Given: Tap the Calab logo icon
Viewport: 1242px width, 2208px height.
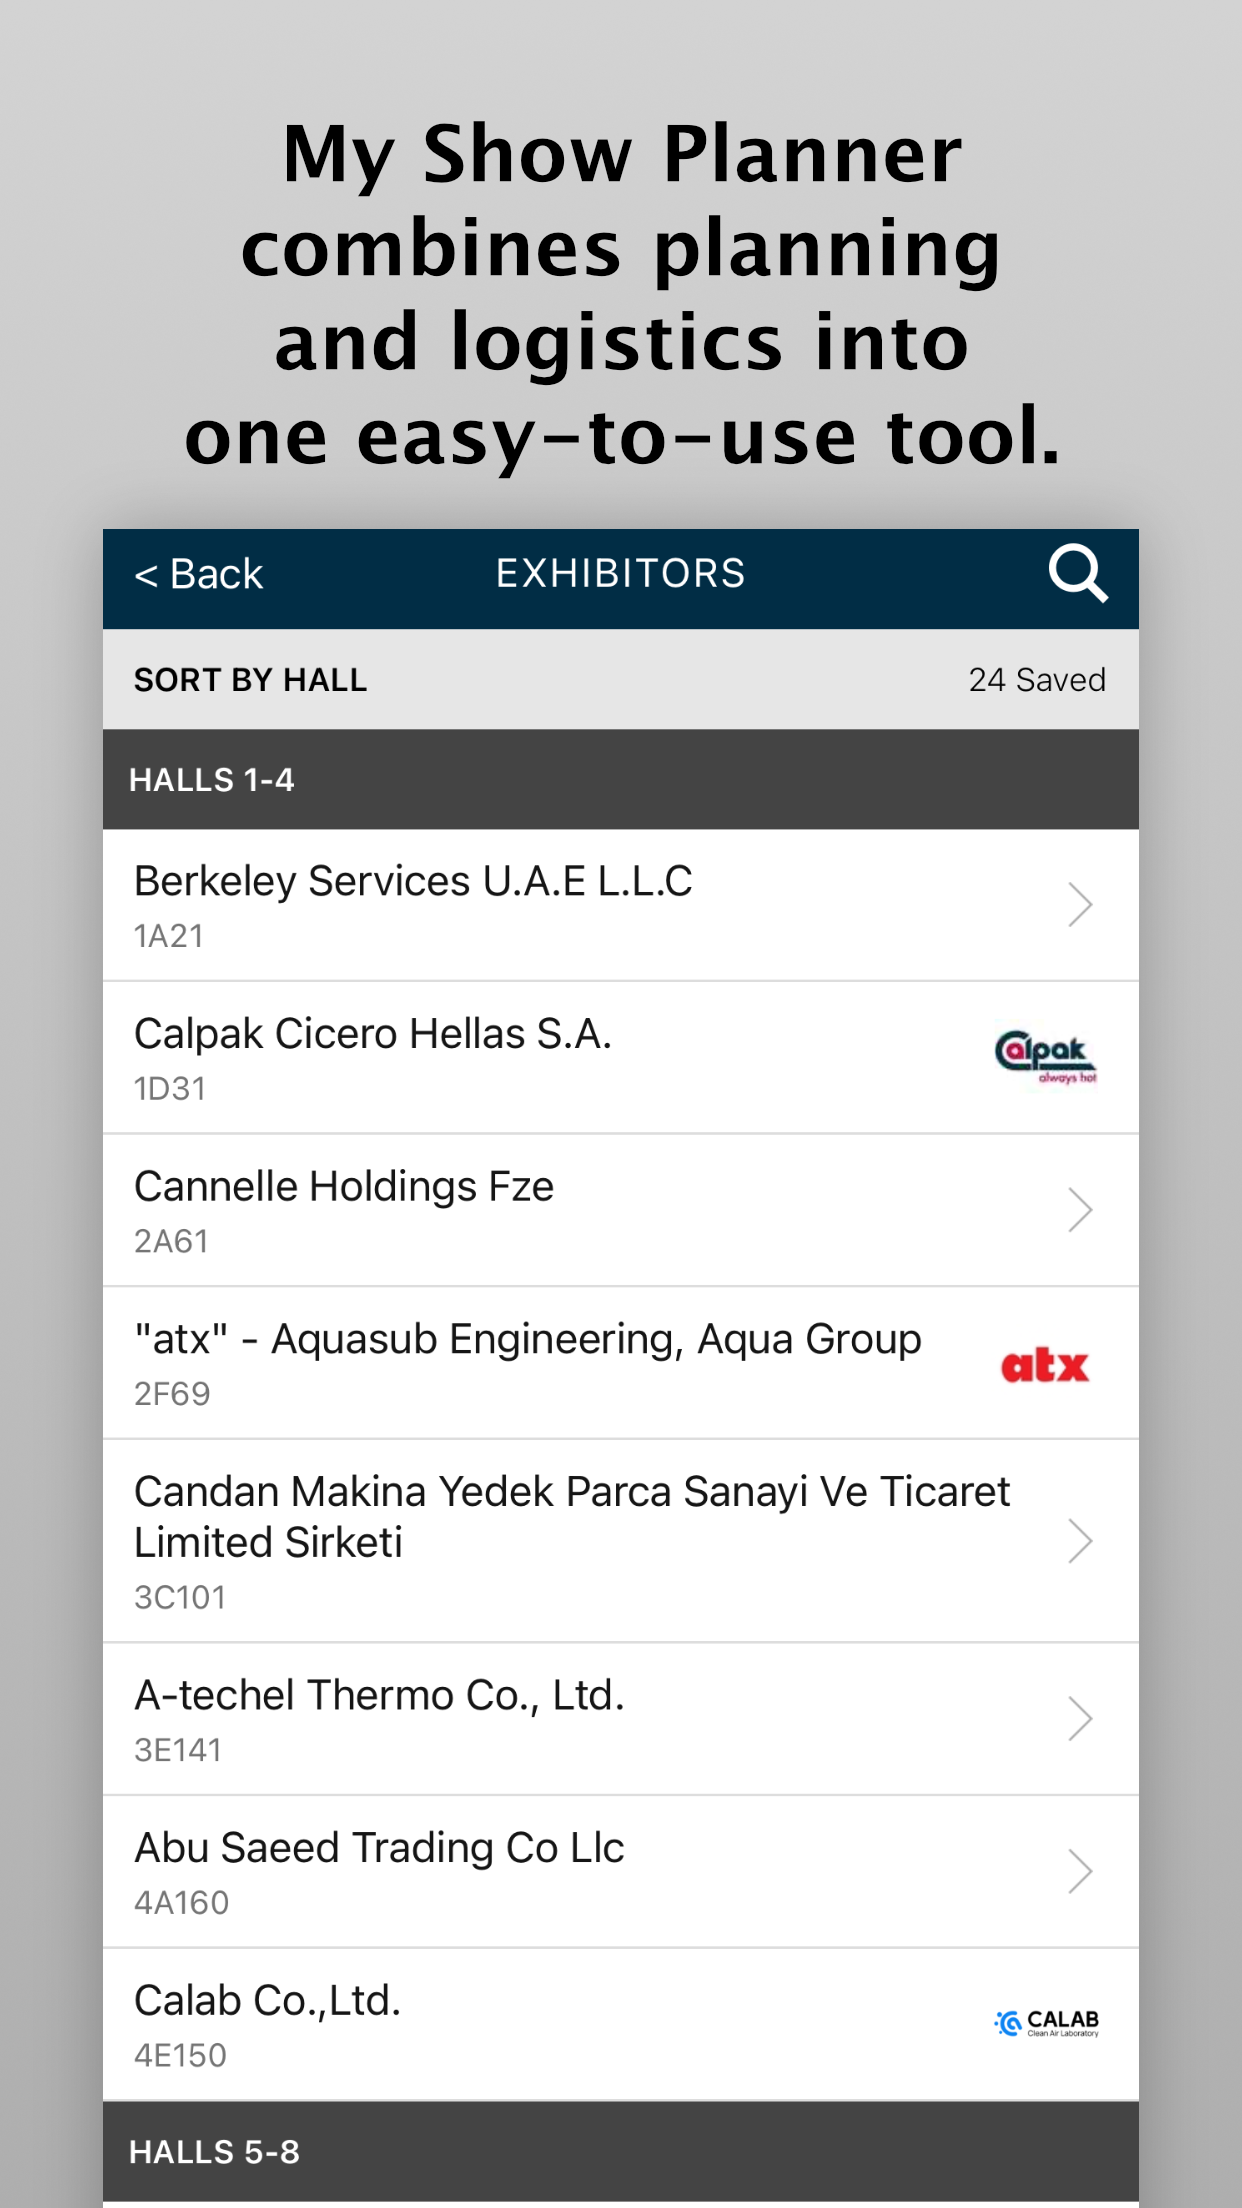Looking at the screenshot, I should click(x=1046, y=2023).
